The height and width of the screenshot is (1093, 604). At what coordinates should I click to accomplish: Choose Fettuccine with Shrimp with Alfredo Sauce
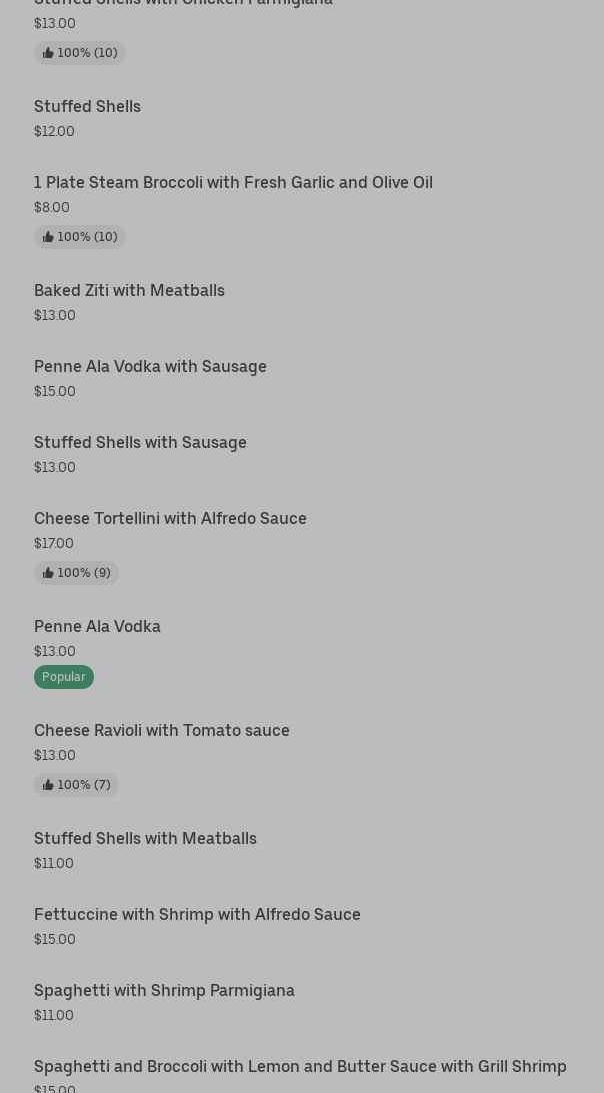point(197,914)
